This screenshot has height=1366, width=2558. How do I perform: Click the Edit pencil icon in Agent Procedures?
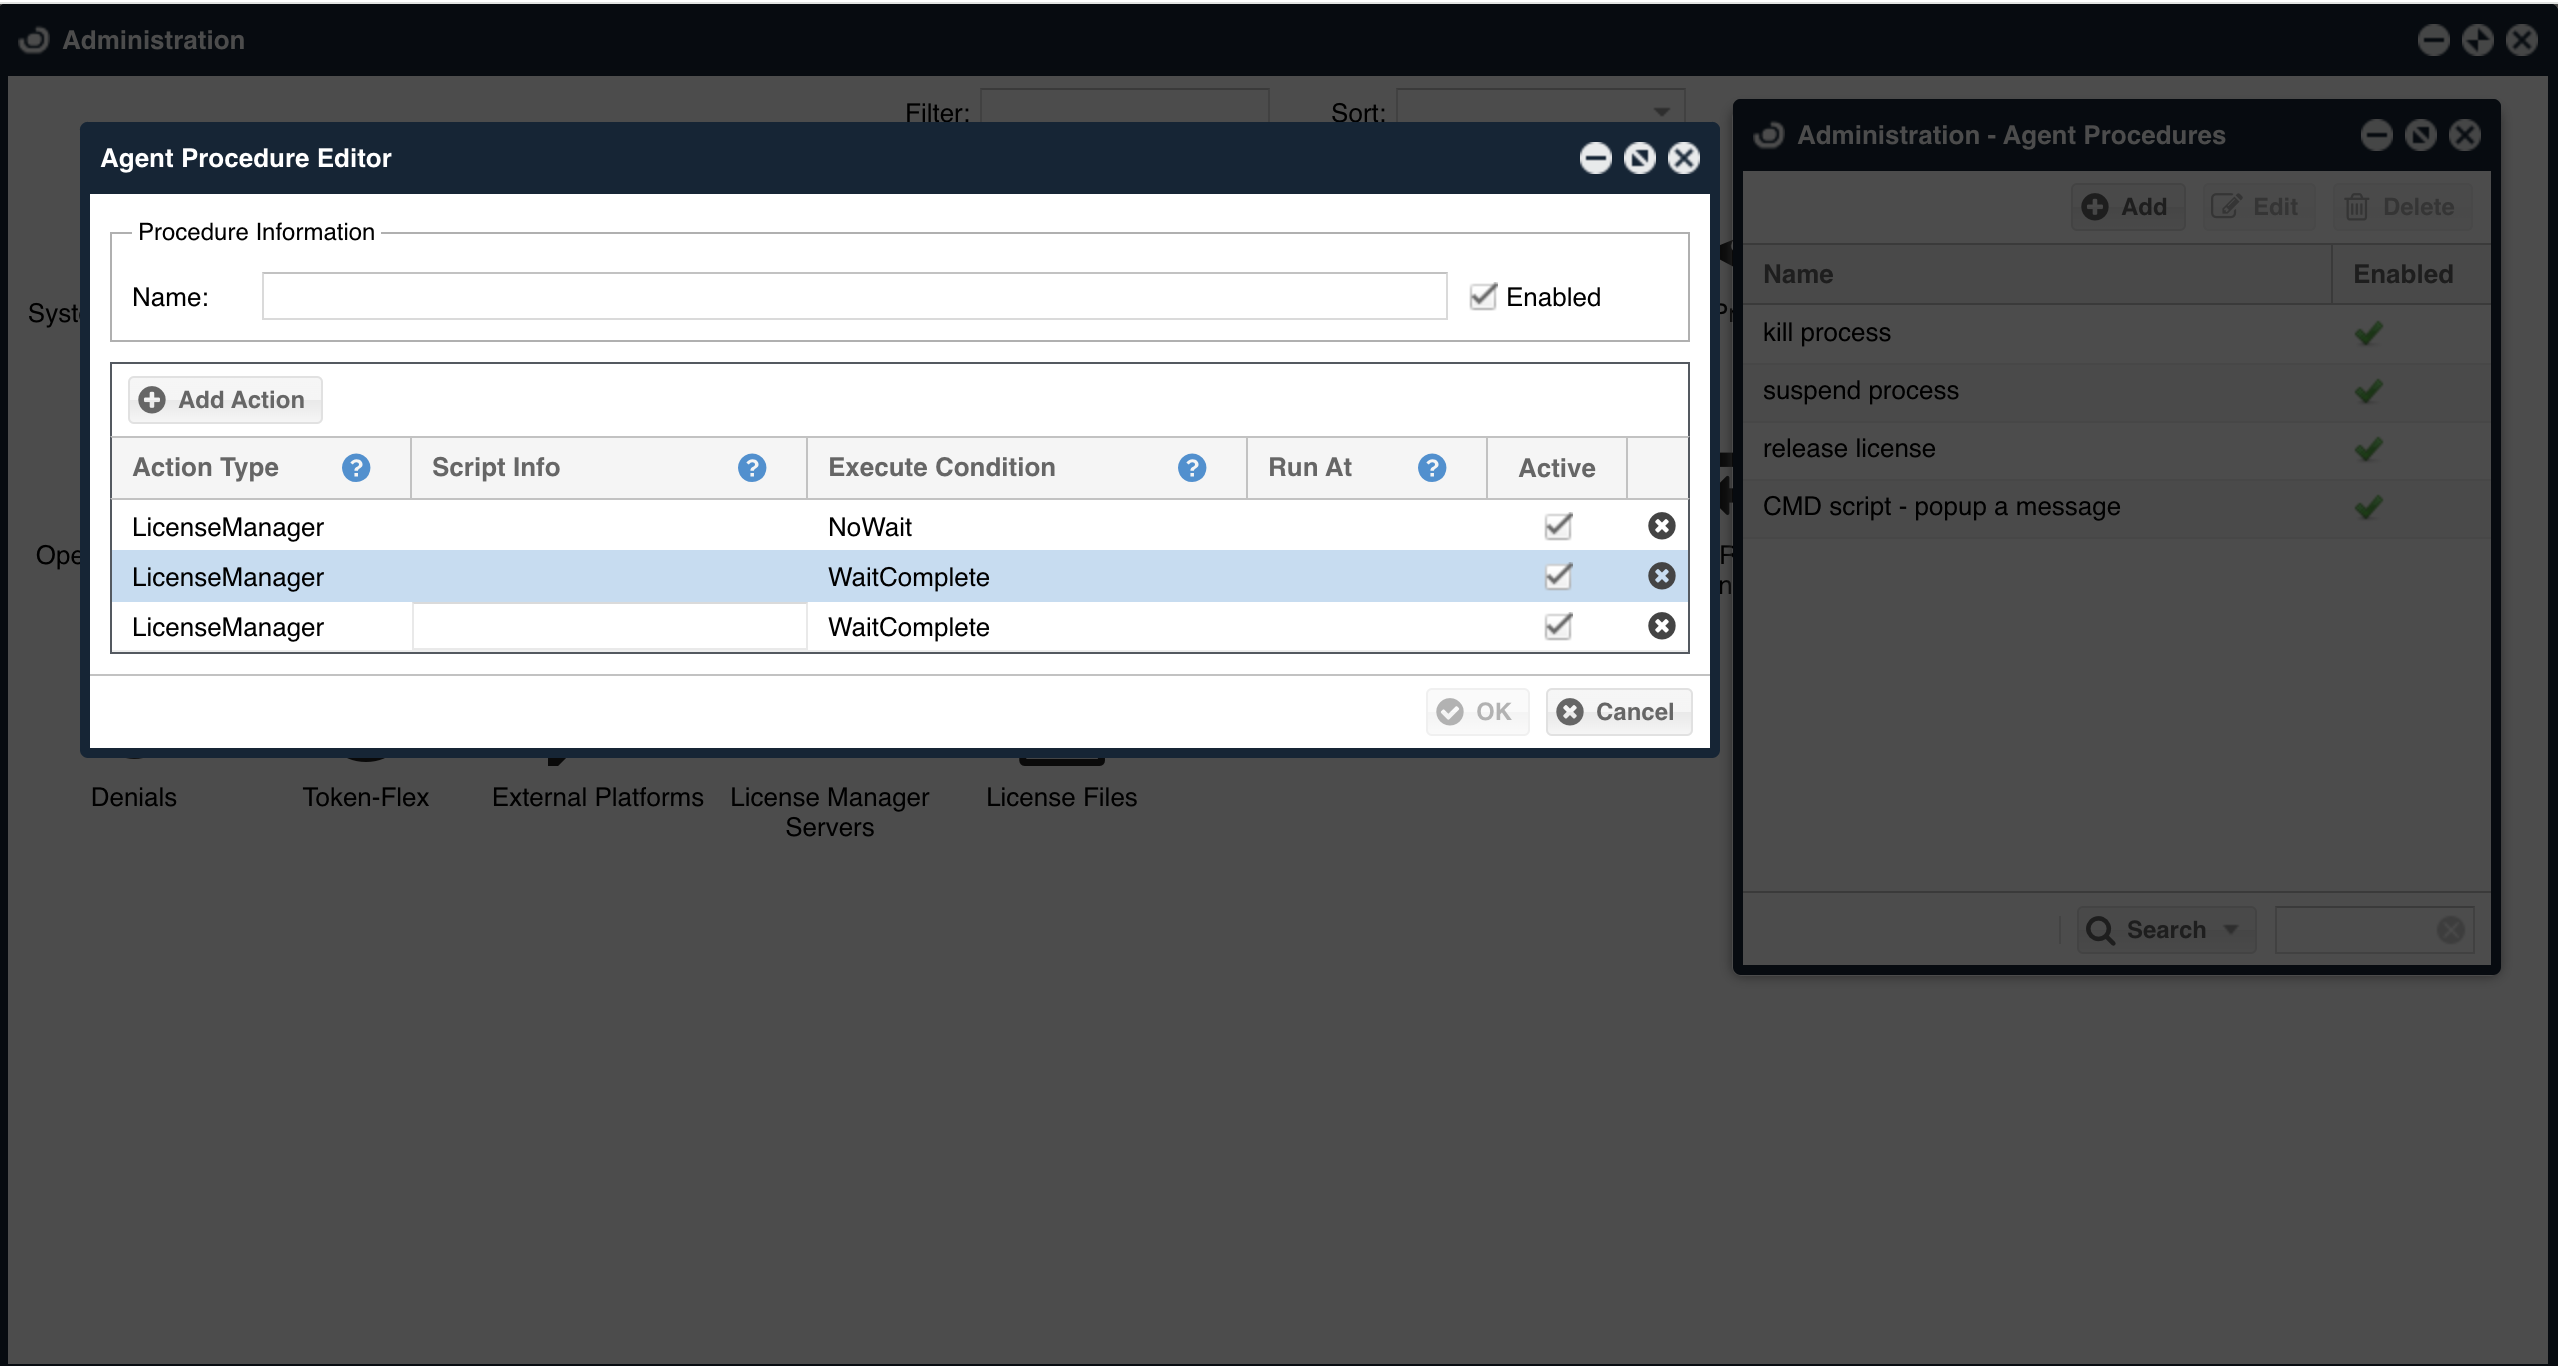pyautogui.click(x=2226, y=206)
